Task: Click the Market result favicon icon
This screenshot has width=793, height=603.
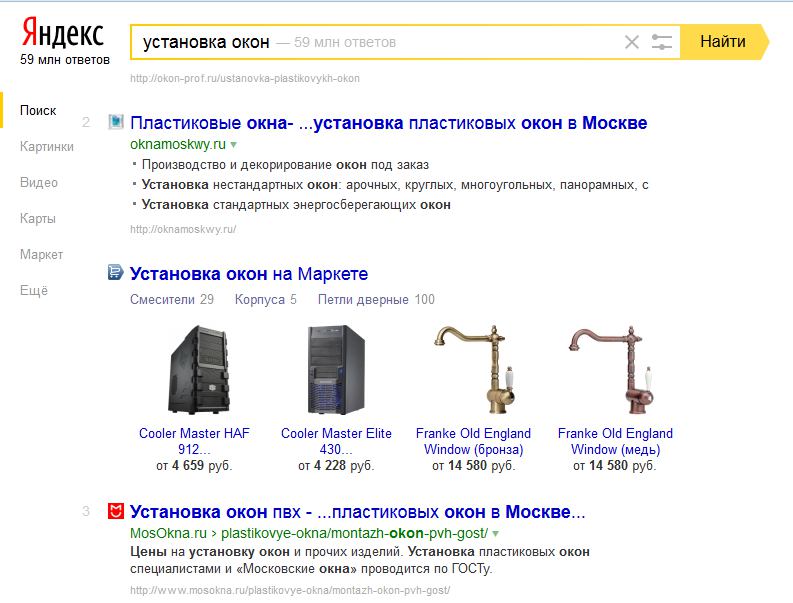Action: 115,272
